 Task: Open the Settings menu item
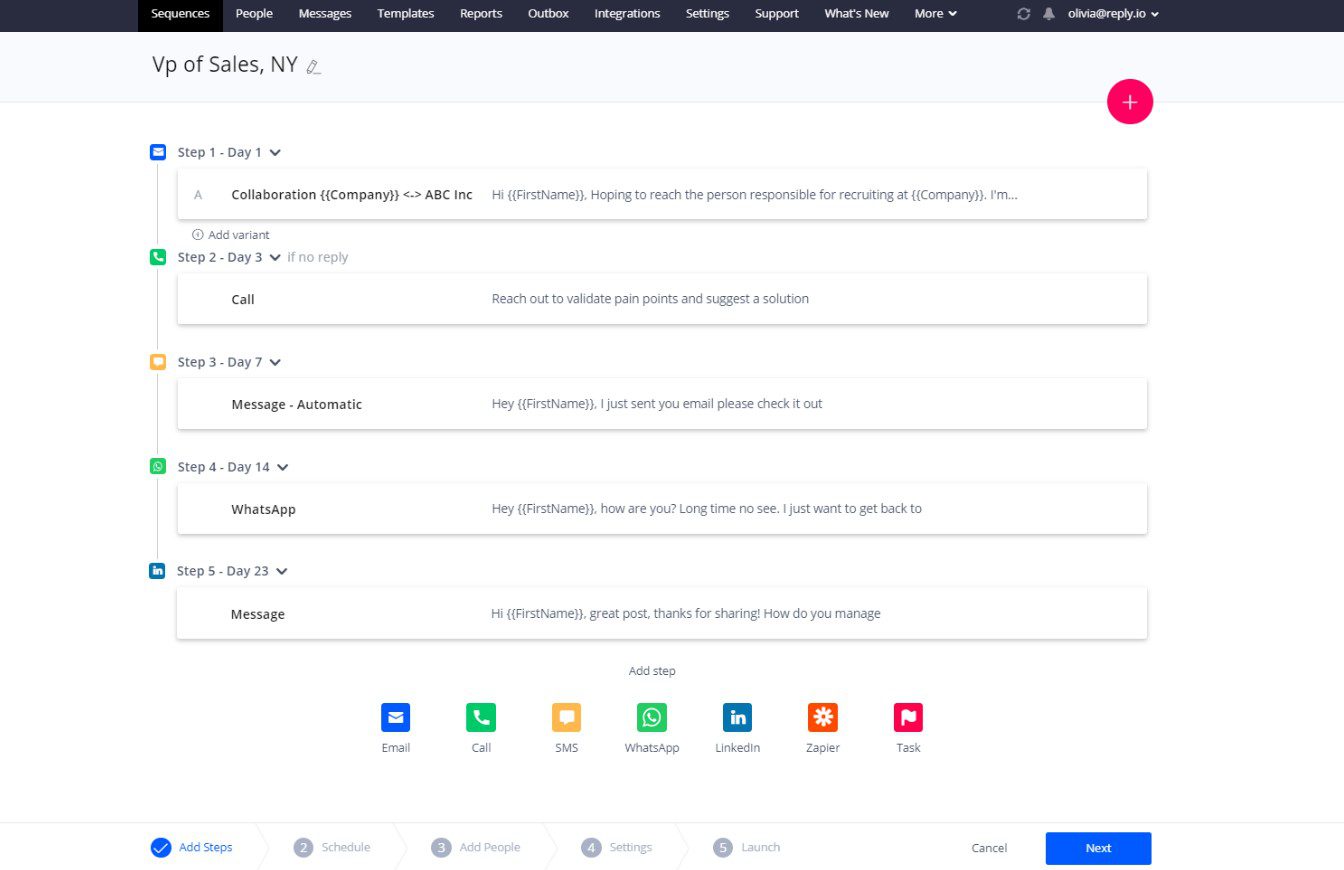point(707,14)
